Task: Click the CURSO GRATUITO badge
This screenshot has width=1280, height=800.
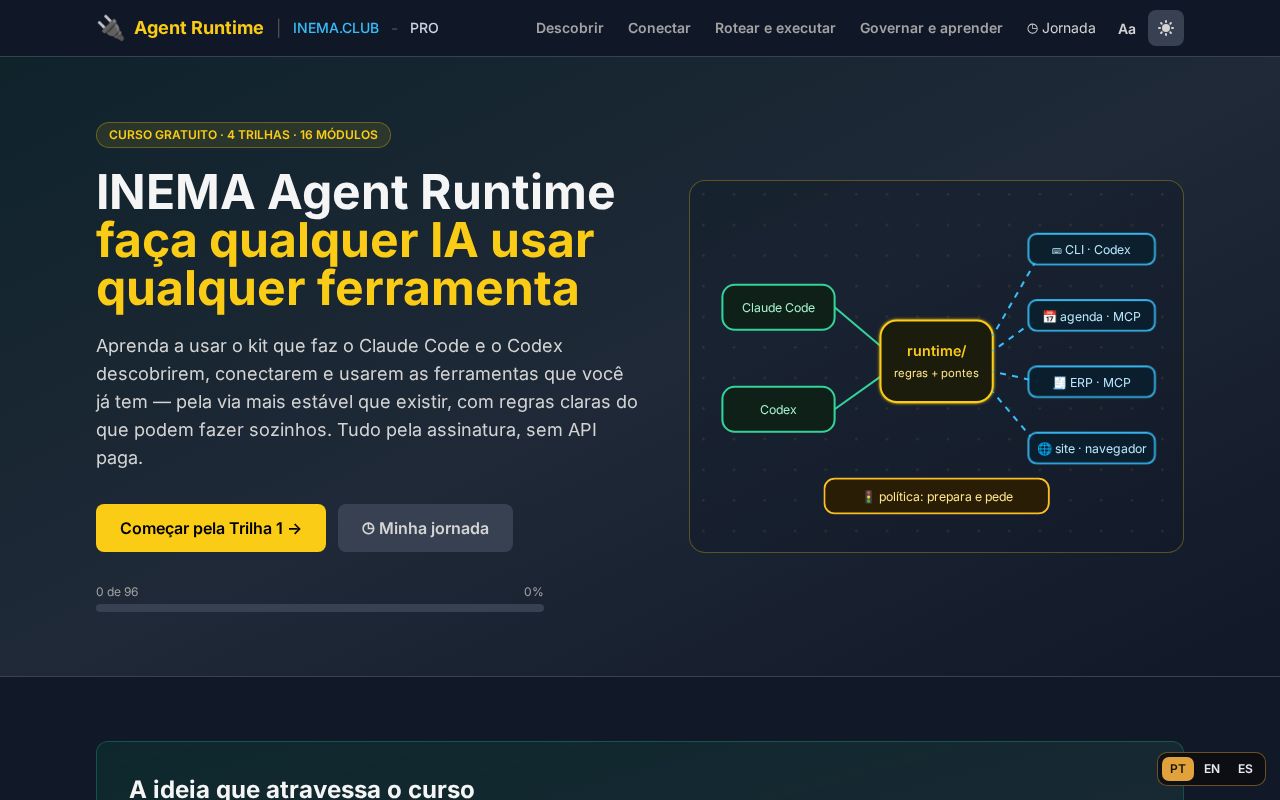Action: 243,135
